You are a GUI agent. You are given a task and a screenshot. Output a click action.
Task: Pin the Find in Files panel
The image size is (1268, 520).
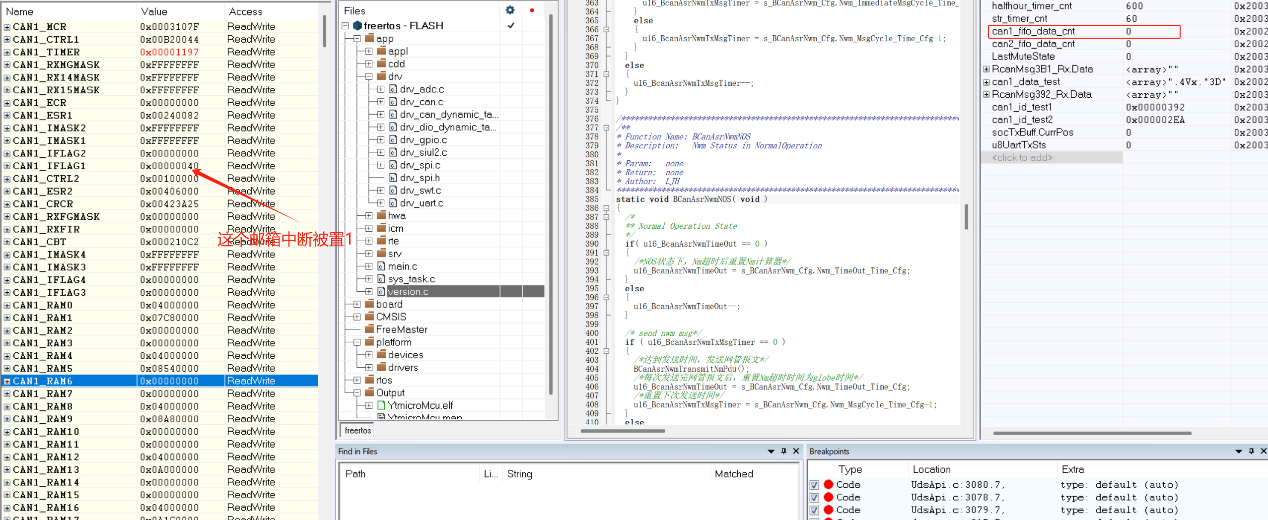pyautogui.click(x=783, y=451)
